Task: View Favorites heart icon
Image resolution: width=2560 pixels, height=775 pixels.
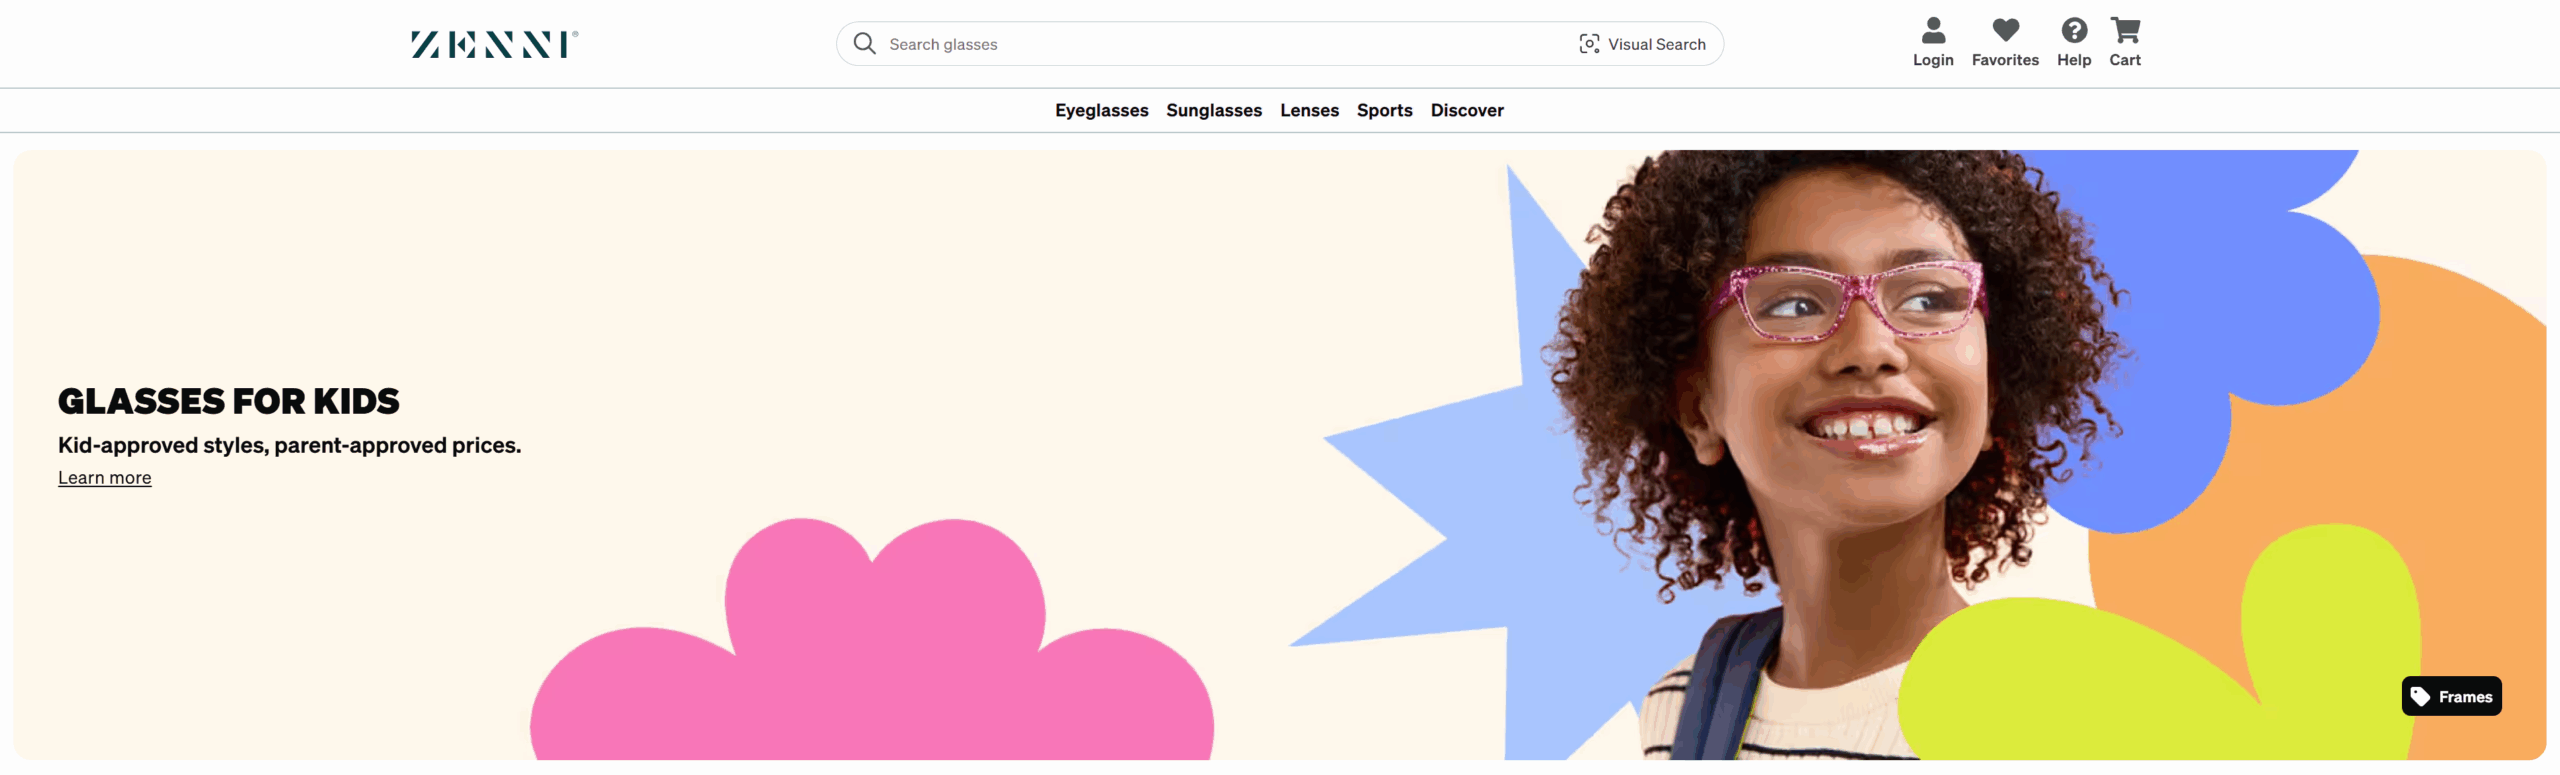Action: pos(2005,30)
